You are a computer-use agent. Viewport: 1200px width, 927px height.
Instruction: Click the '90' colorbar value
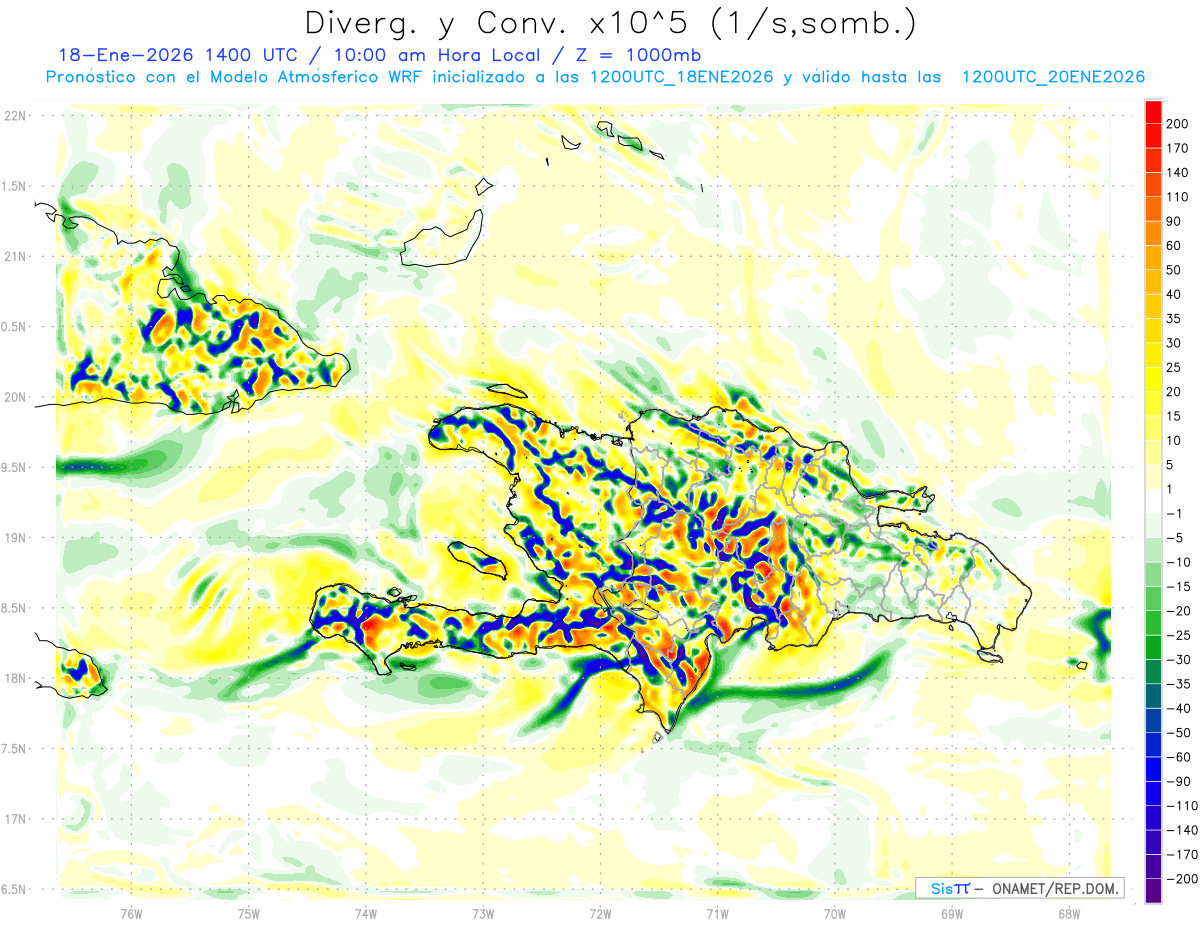pyautogui.click(x=1174, y=221)
